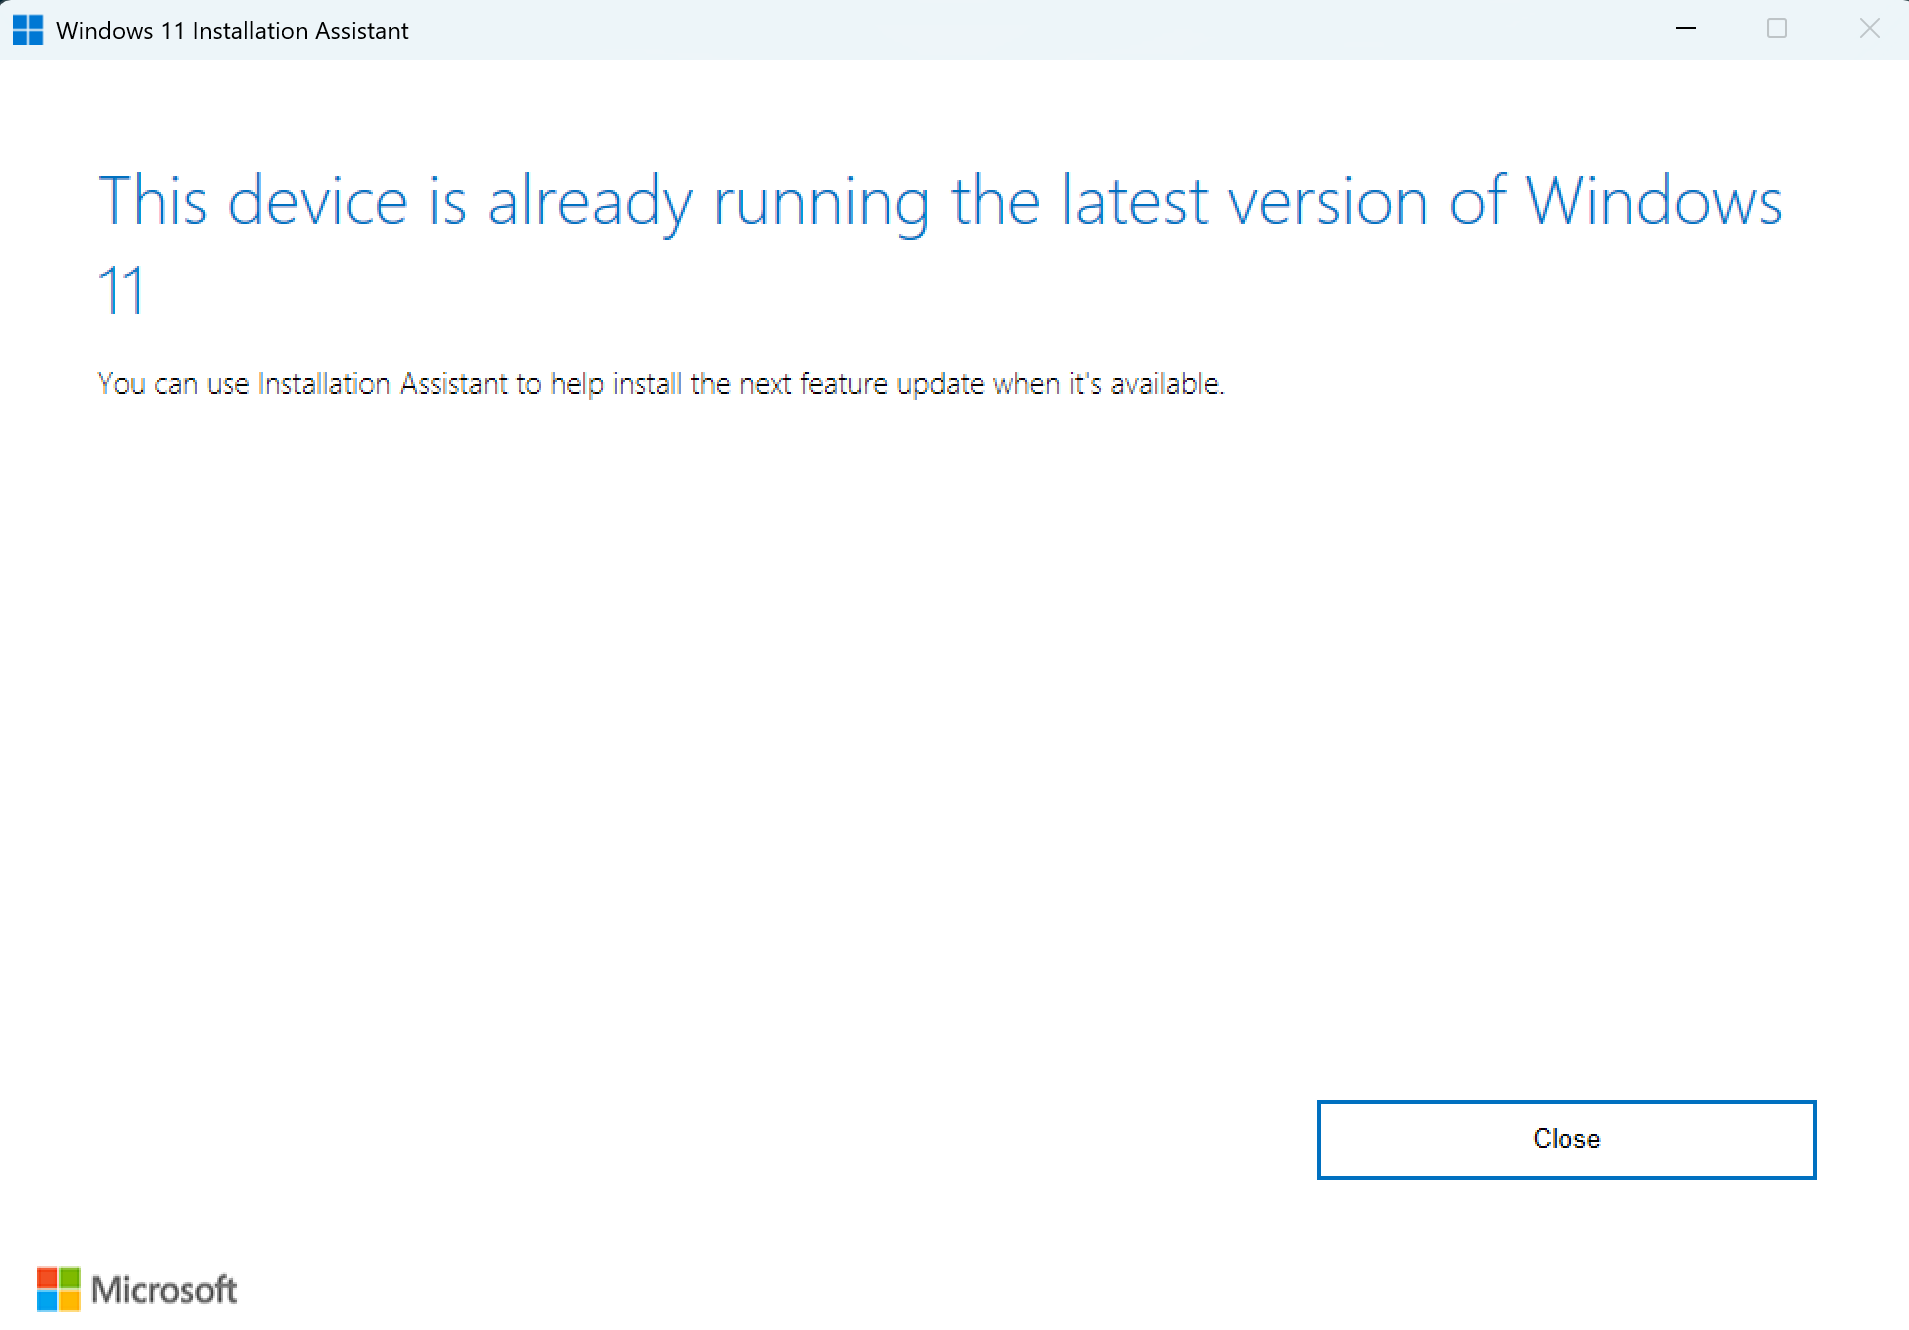Minimize the Installation Assistant window
1909x1330 pixels.
pyautogui.click(x=1686, y=29)
